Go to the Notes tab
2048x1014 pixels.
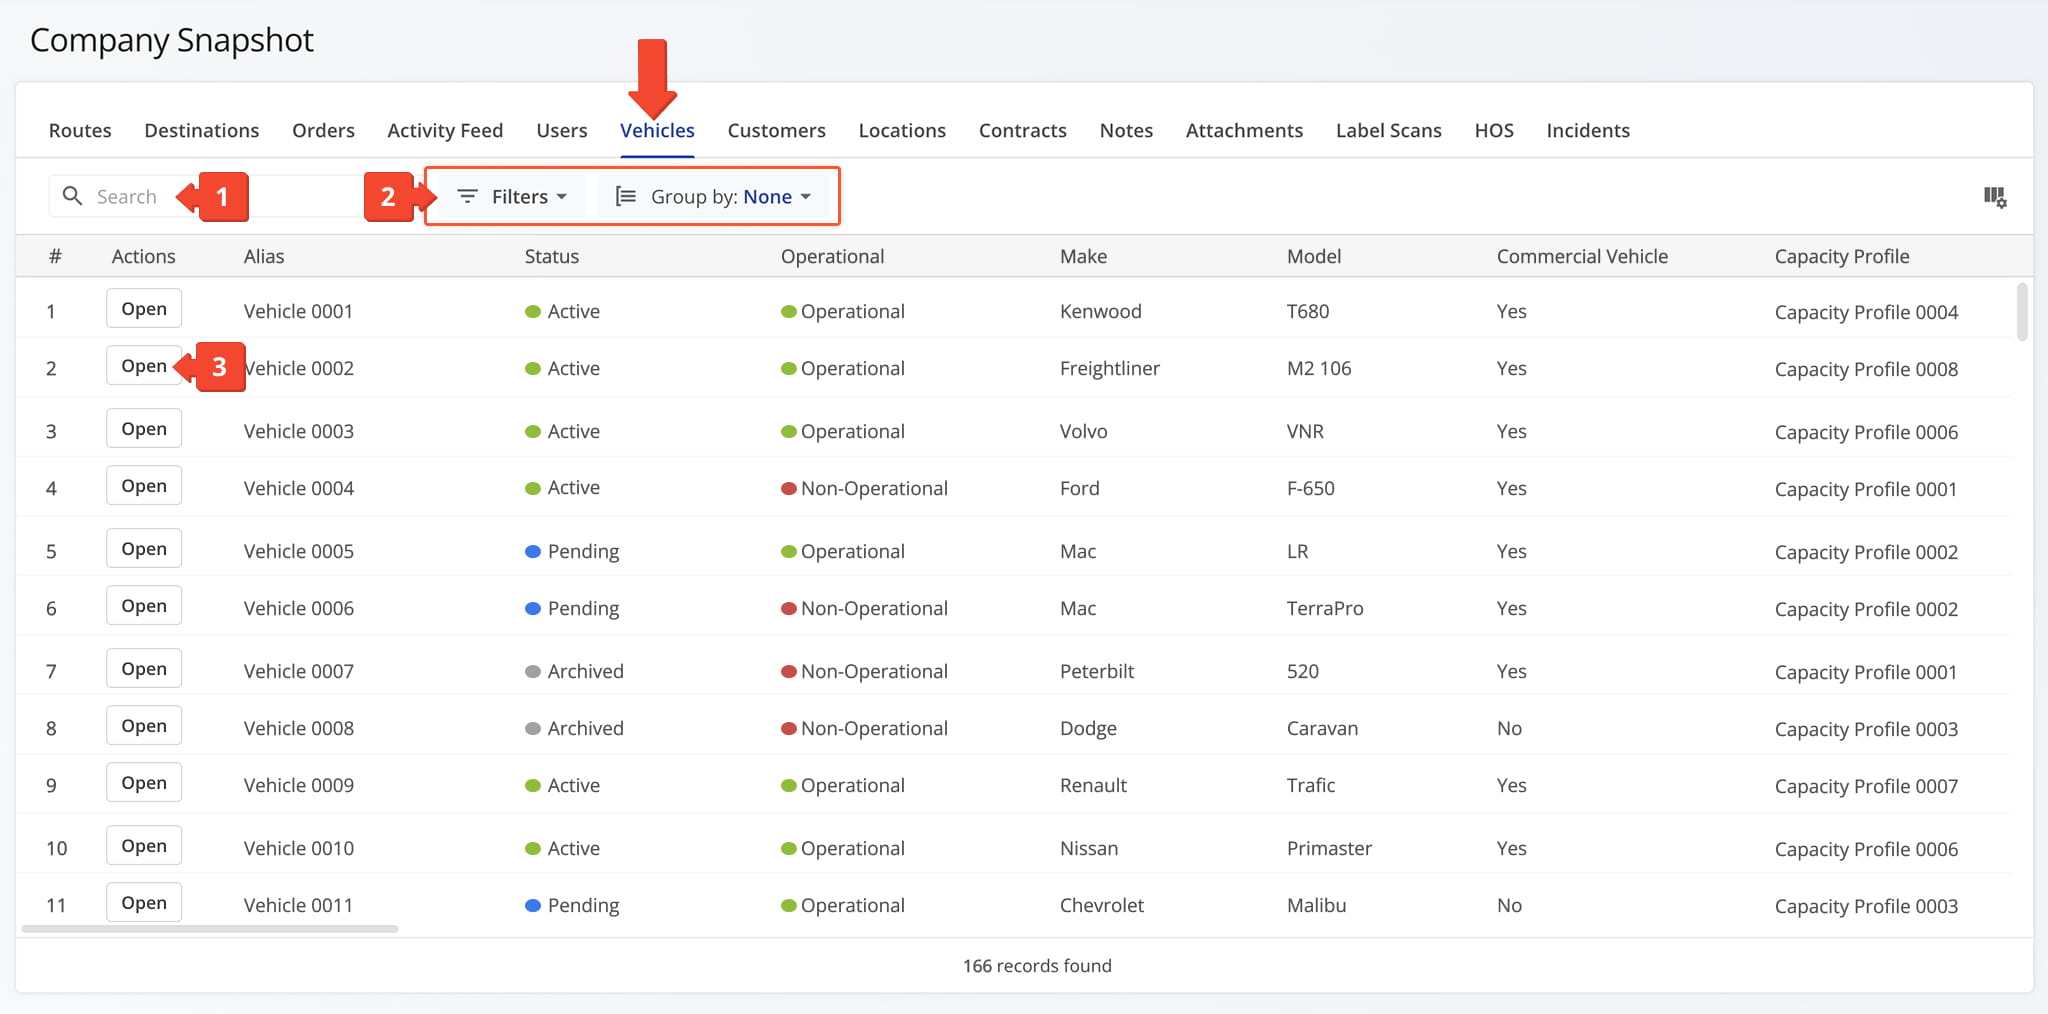(x=1126, y=130)
